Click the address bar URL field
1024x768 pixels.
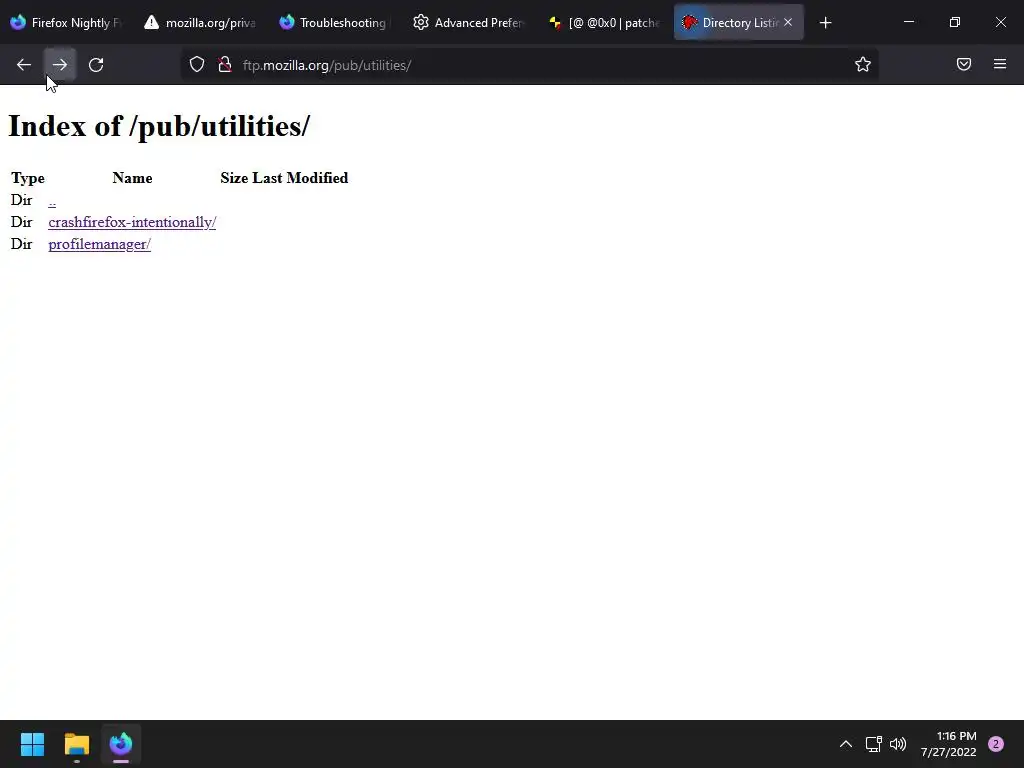tap(529, 65)
